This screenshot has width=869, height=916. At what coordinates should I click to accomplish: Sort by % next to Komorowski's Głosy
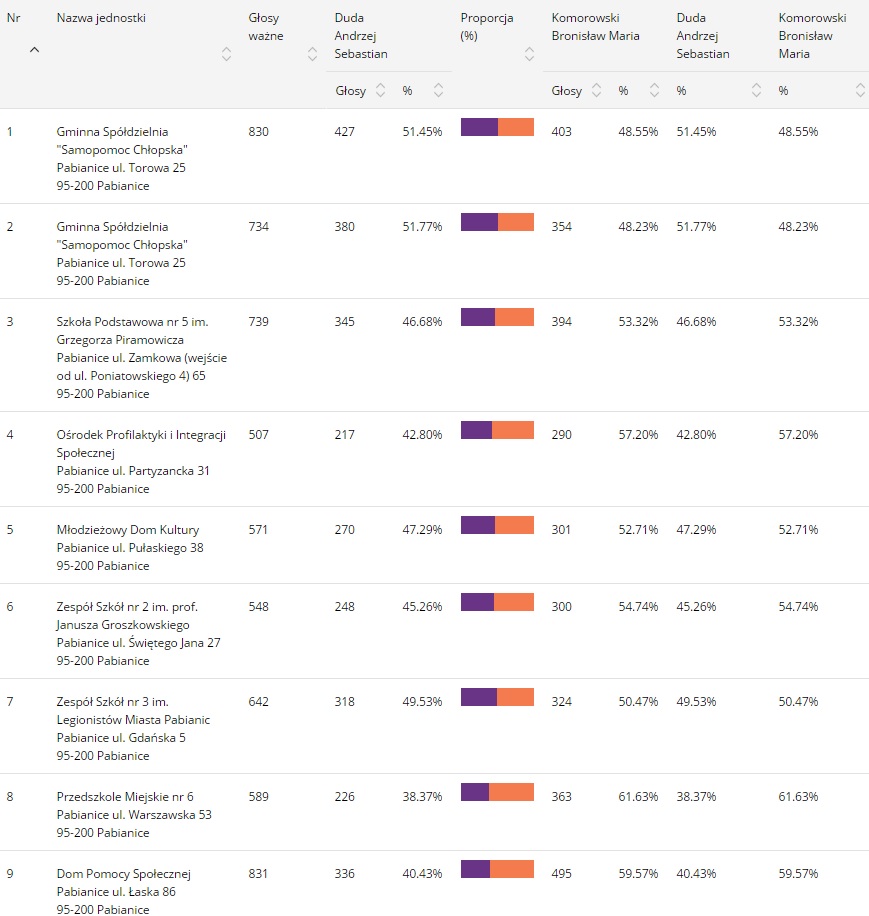point(654,90)
